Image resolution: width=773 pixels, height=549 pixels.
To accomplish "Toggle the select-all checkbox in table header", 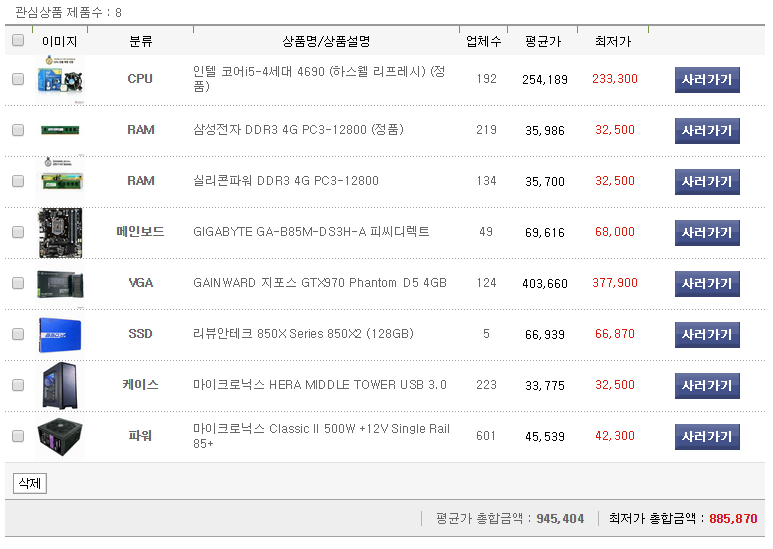I will (18, 41).
